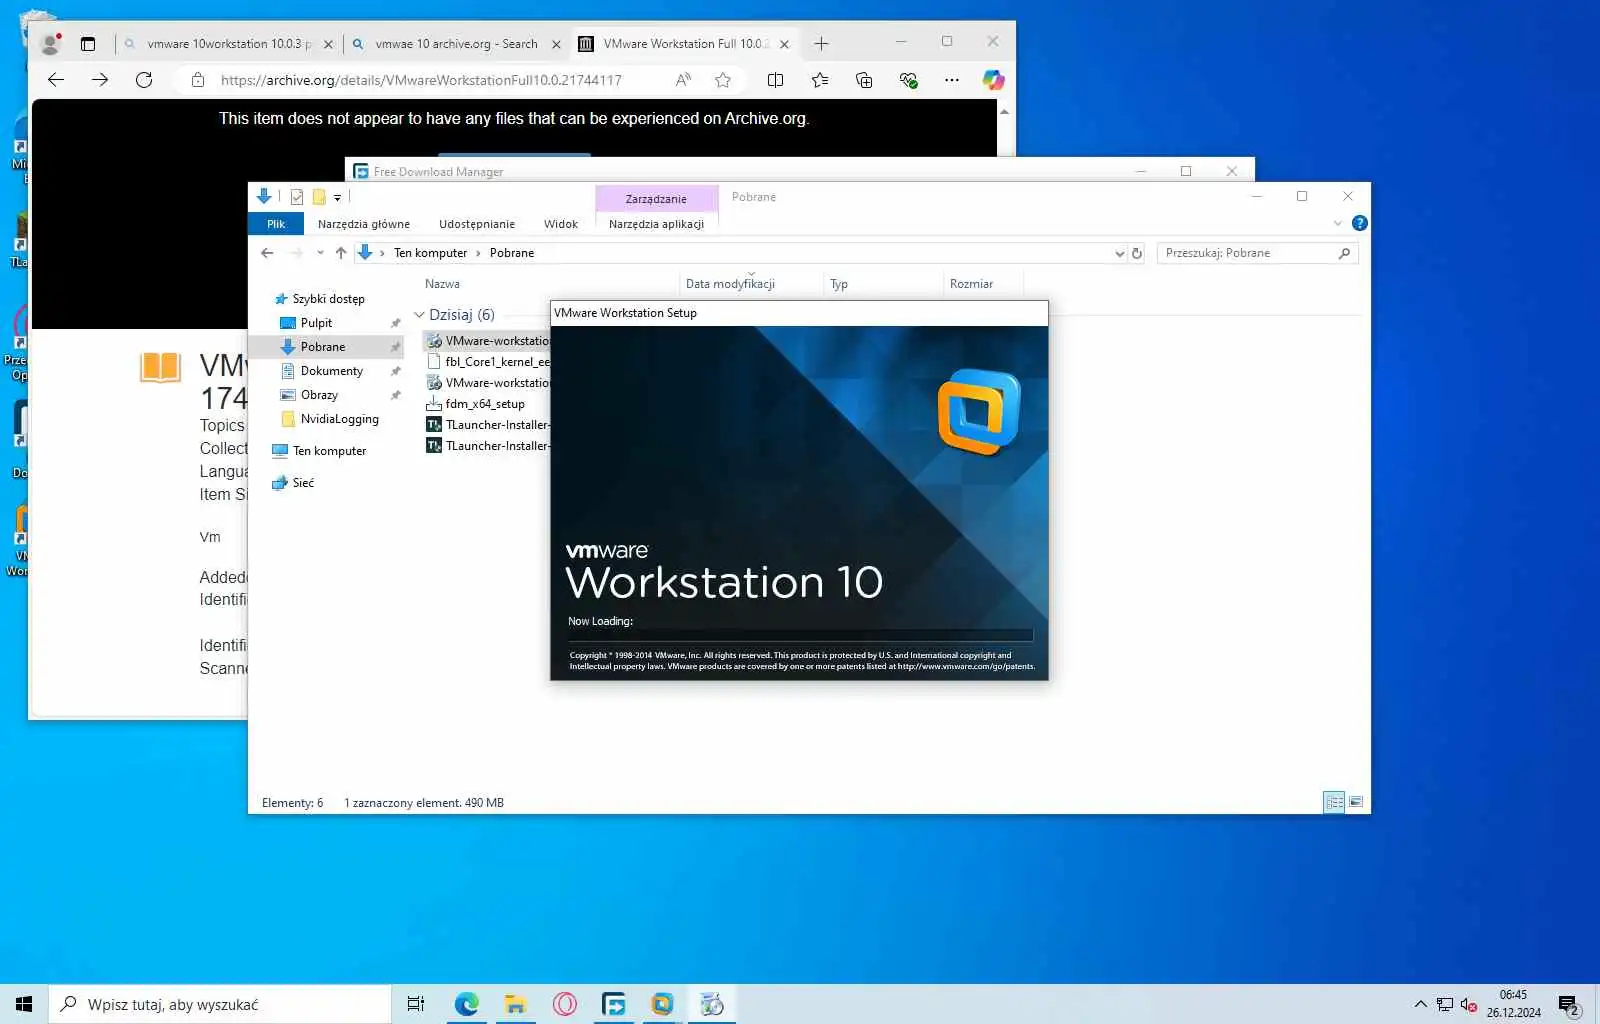
Task: Click breadcrumb chevron after Ten komputer
Action: click(478, 253)
